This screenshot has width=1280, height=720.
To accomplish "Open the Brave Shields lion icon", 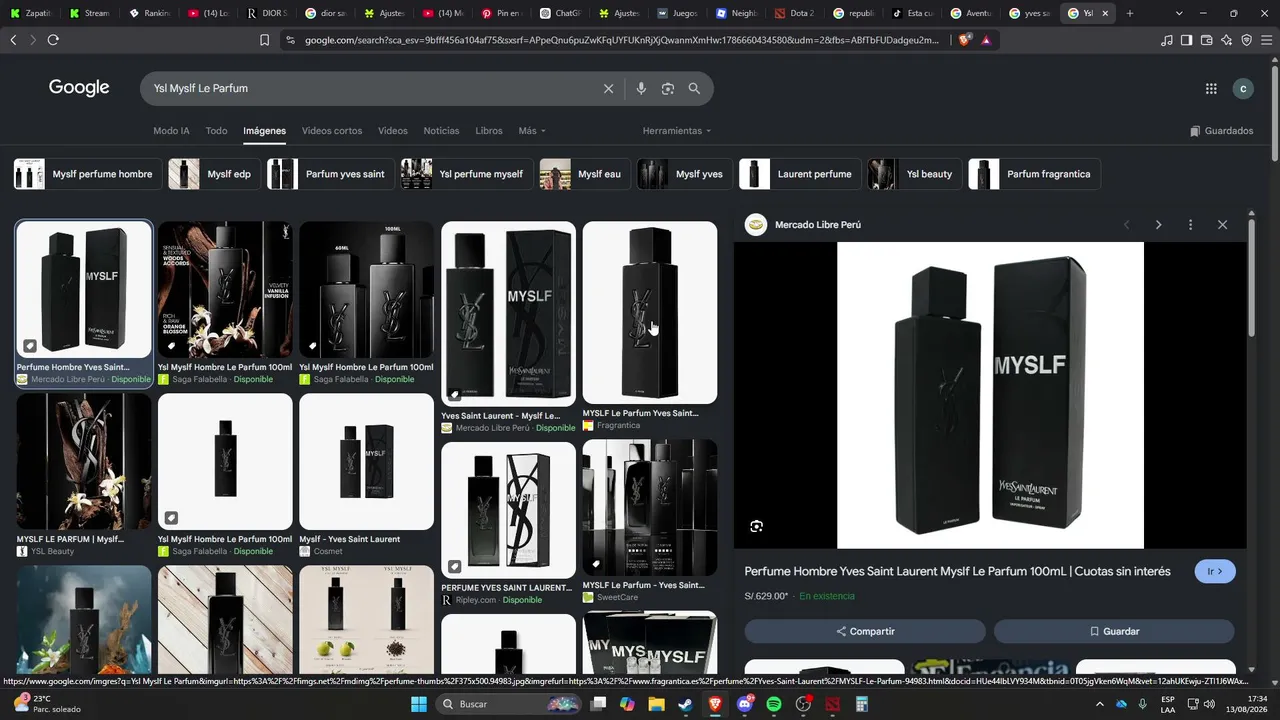I will click(x=965, y=40).
